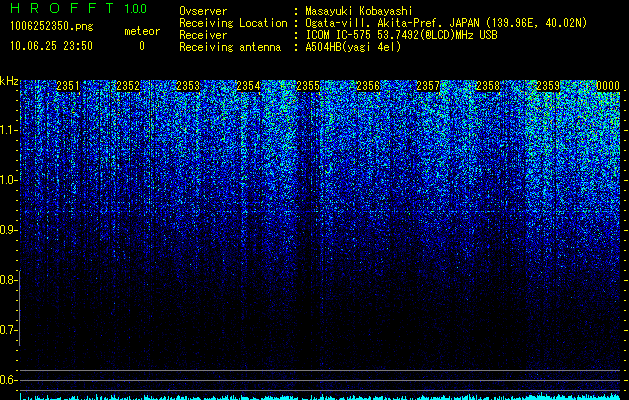Click the 2351 time marker label
Viewport: 629px width, 400px height.
68,86
